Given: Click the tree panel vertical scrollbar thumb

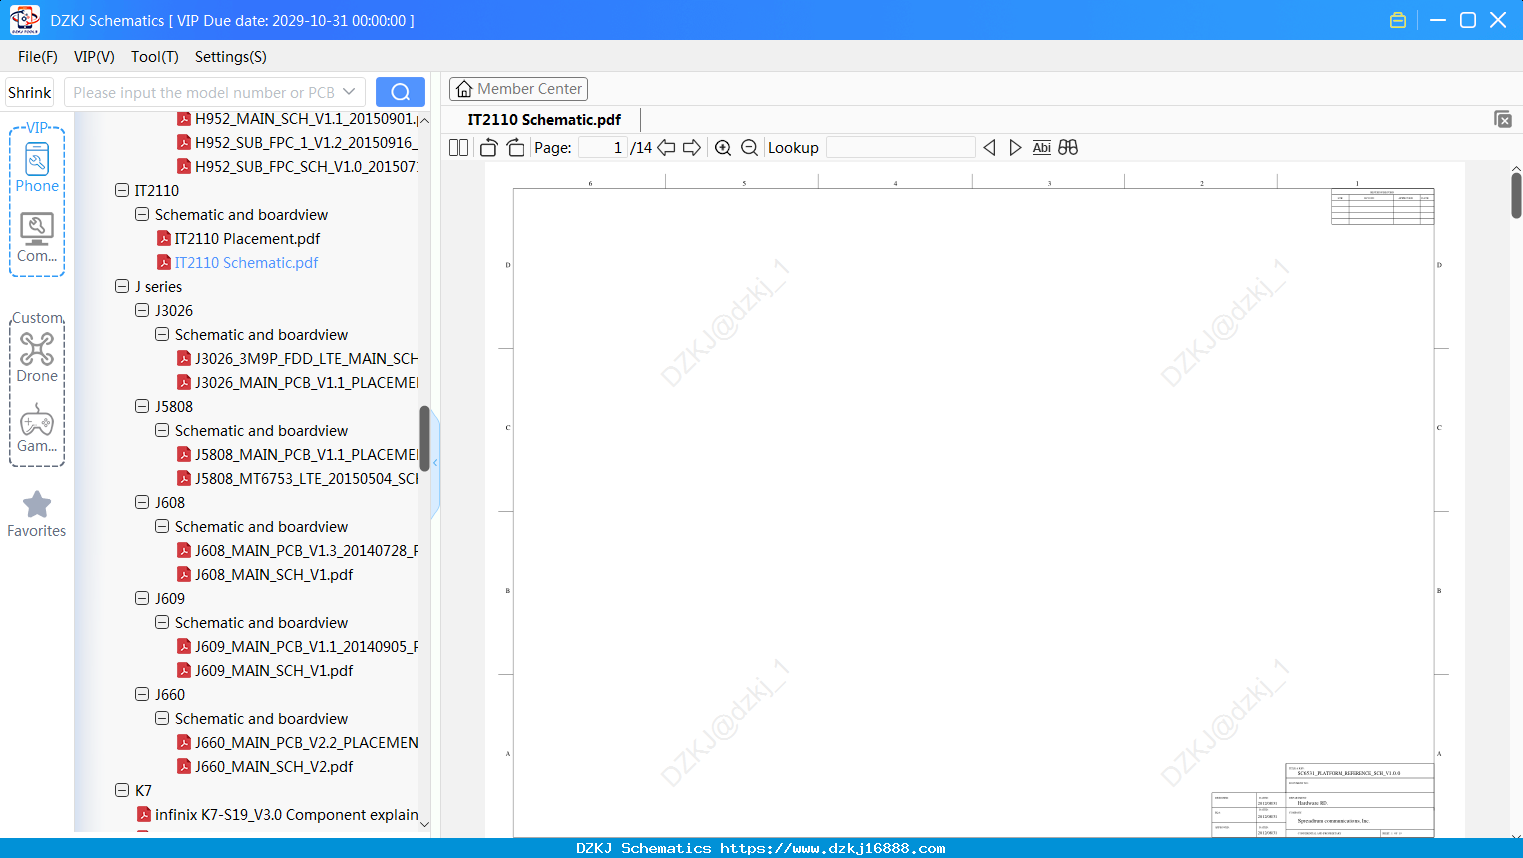Looking at the screenshot, I should click(424, 438).
